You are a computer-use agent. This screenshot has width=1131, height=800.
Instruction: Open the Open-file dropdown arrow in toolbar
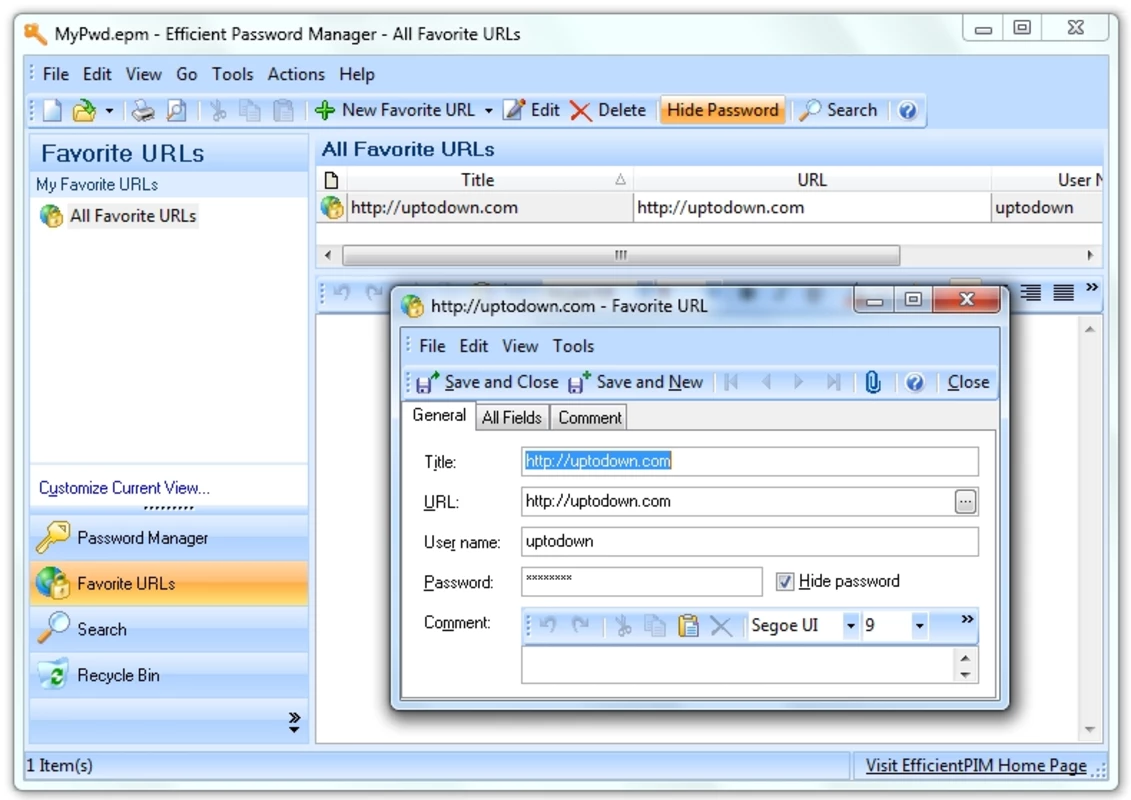tap(109, 111)
